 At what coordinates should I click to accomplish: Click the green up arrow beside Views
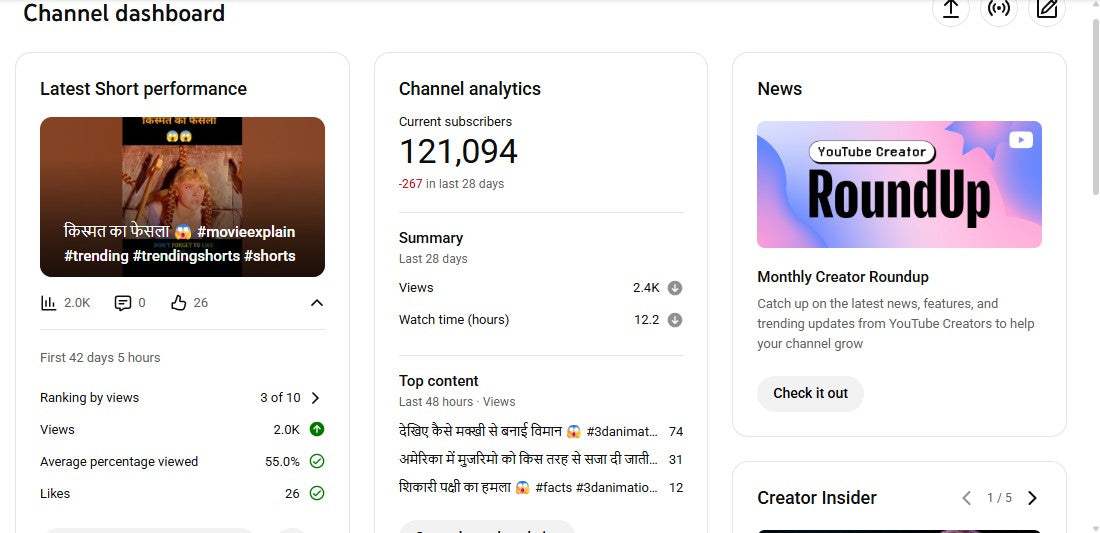coord(317,429)
